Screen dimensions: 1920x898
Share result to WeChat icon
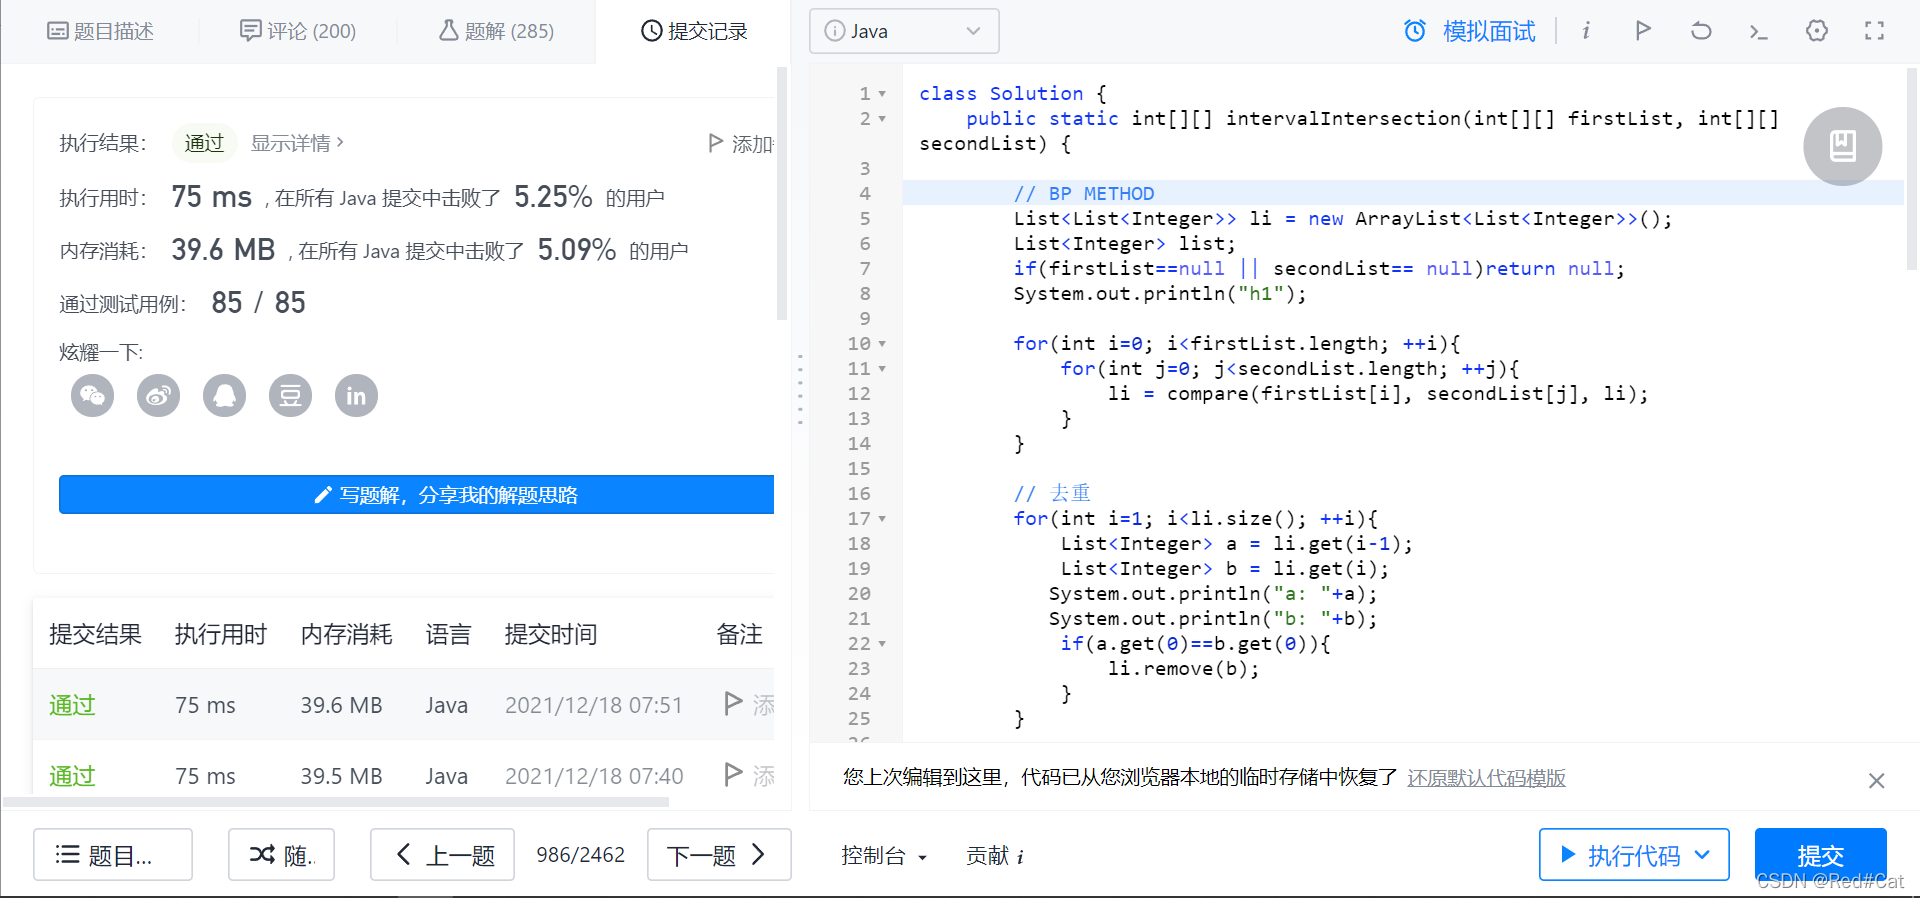point(93,396)
